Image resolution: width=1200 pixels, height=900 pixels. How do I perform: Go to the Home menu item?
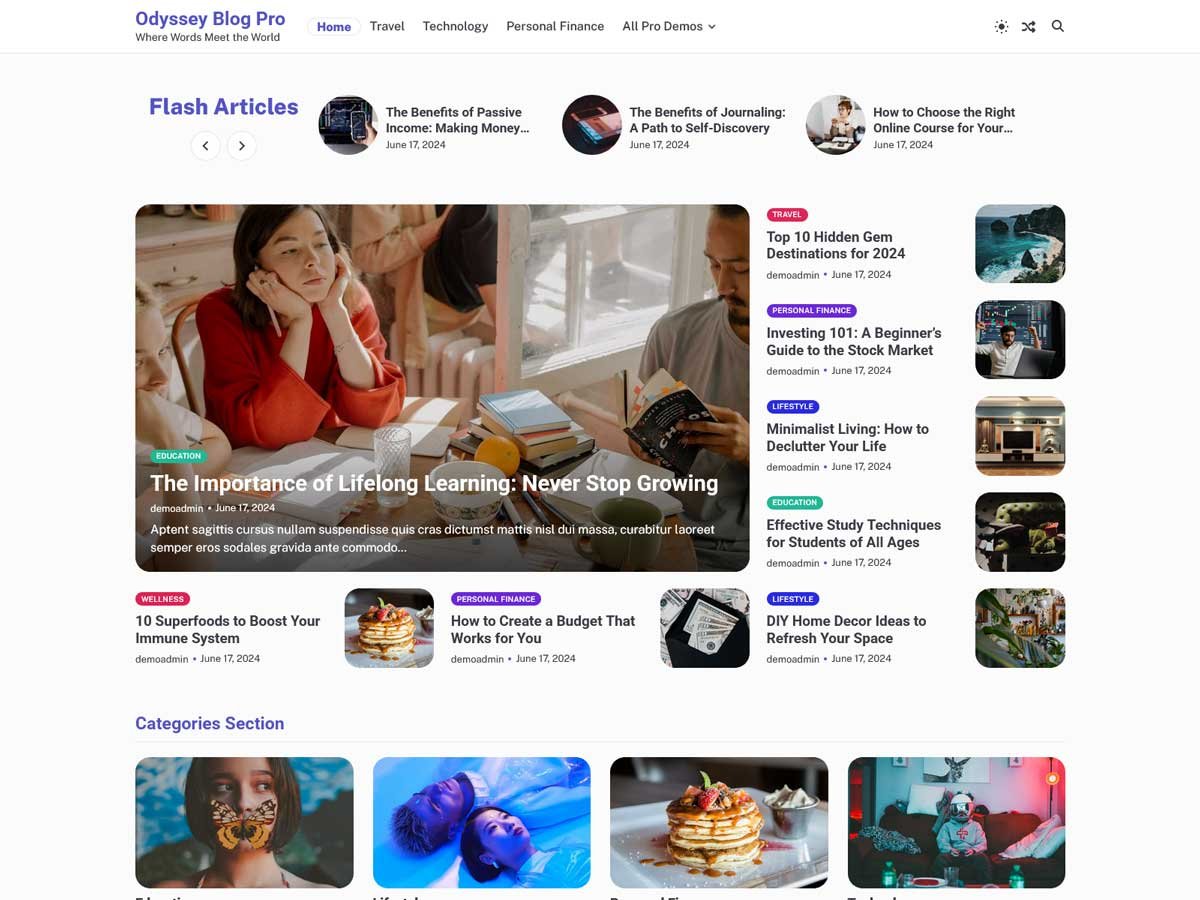[x=334, y=27]
